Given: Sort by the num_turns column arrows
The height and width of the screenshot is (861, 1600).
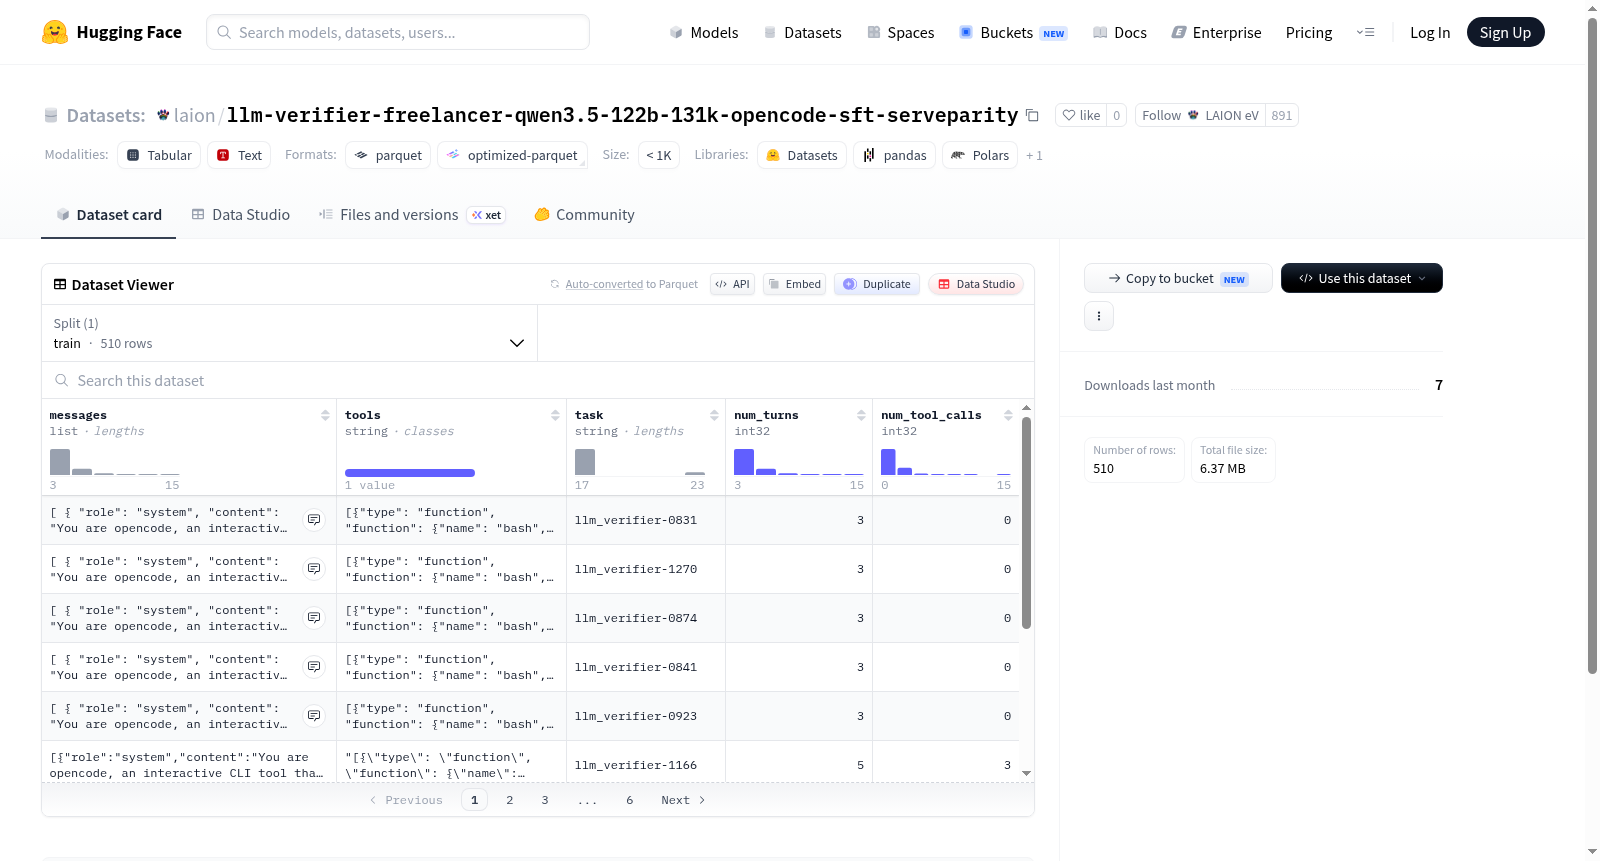Looking at the screenshot, I should point(861,415).
